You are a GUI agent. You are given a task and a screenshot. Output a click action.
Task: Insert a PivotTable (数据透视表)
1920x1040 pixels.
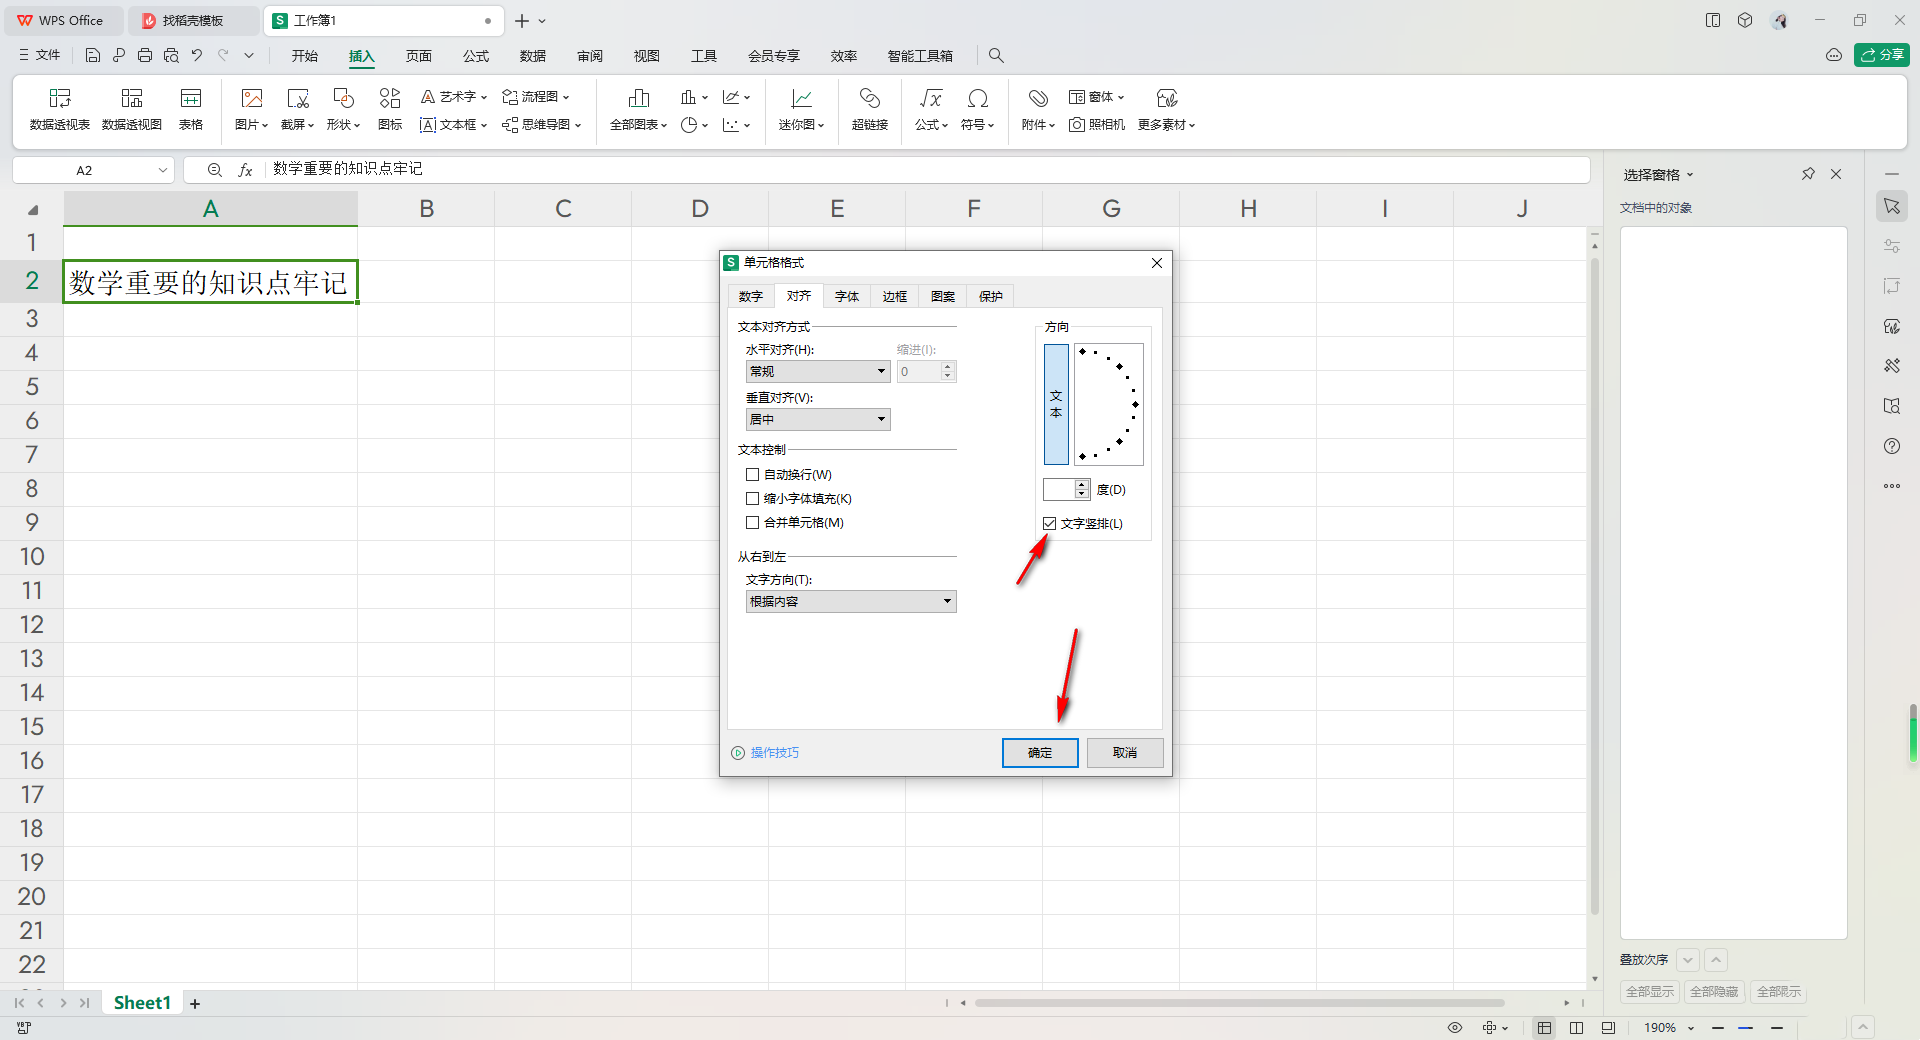click(60, 109)
